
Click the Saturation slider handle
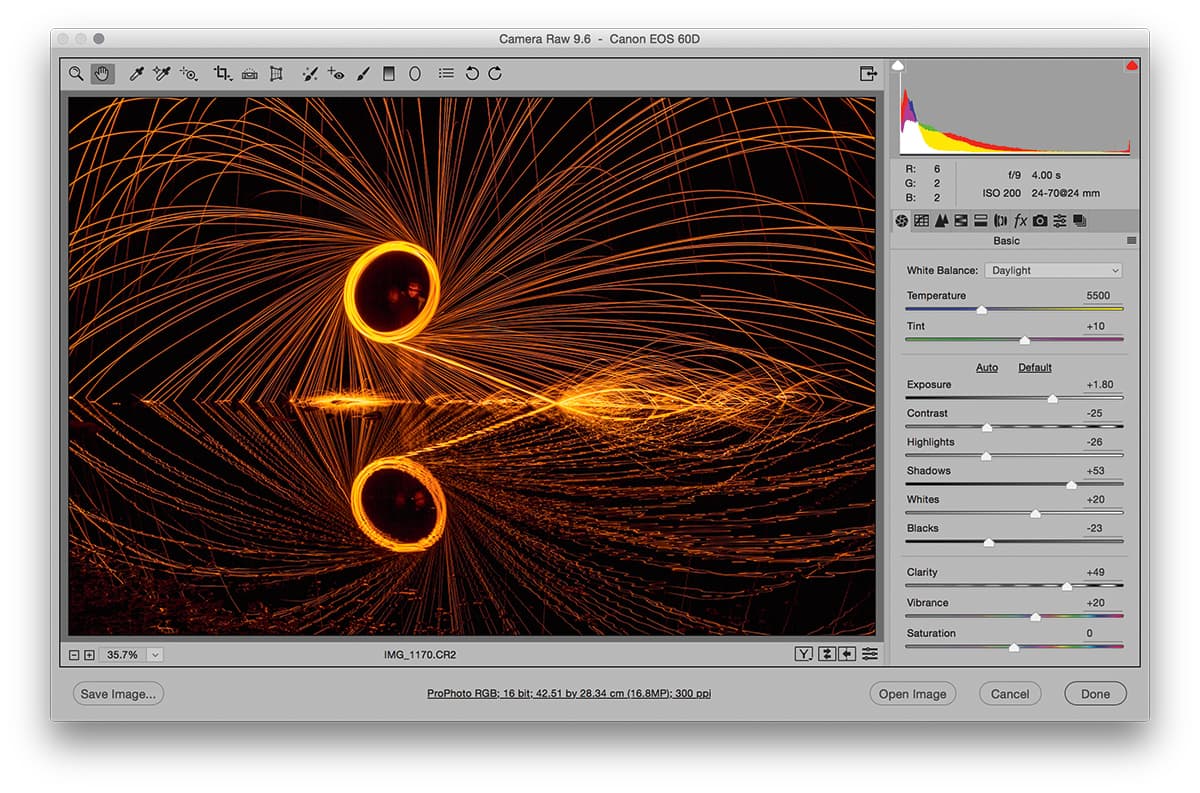pyautogui.click(x=1014, y=647)
